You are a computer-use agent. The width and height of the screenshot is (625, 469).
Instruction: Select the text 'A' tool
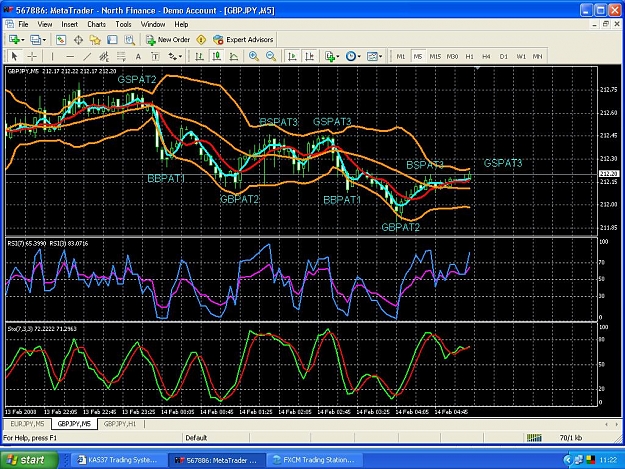pos(138,57)
